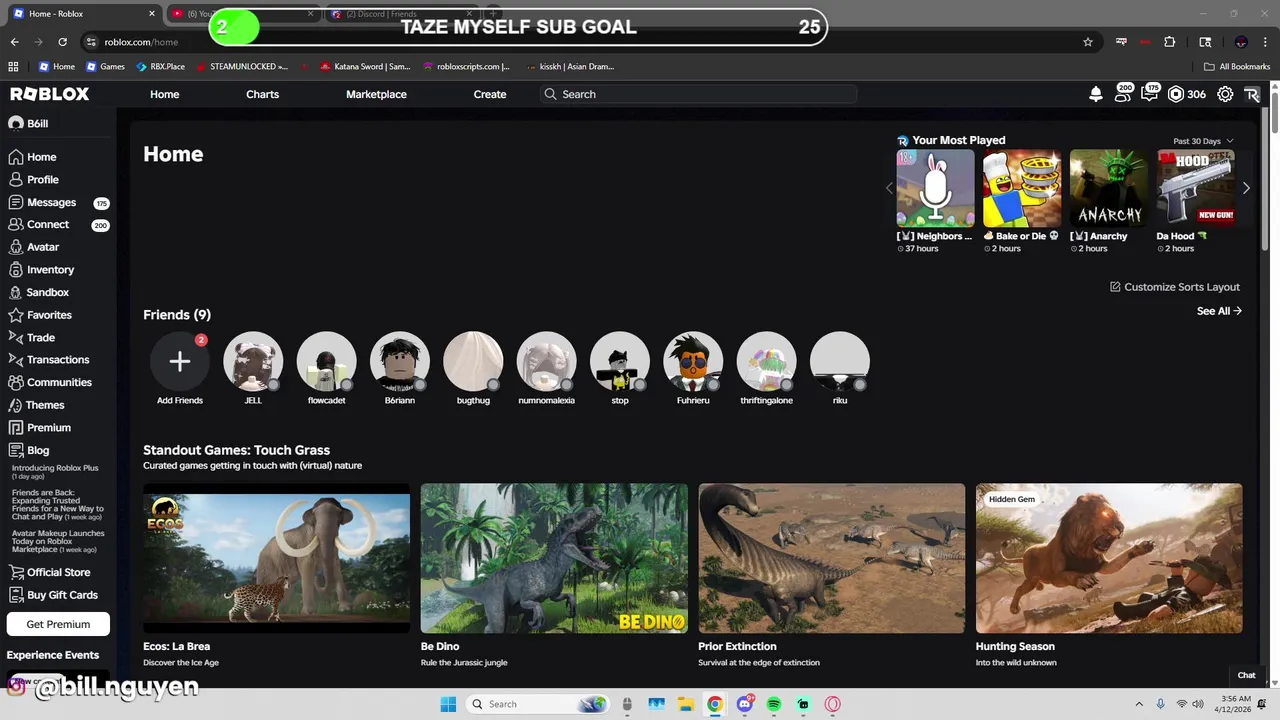Click the Windows Start button
This screenshot has height=720, width=1280.
tap(448, 704)
